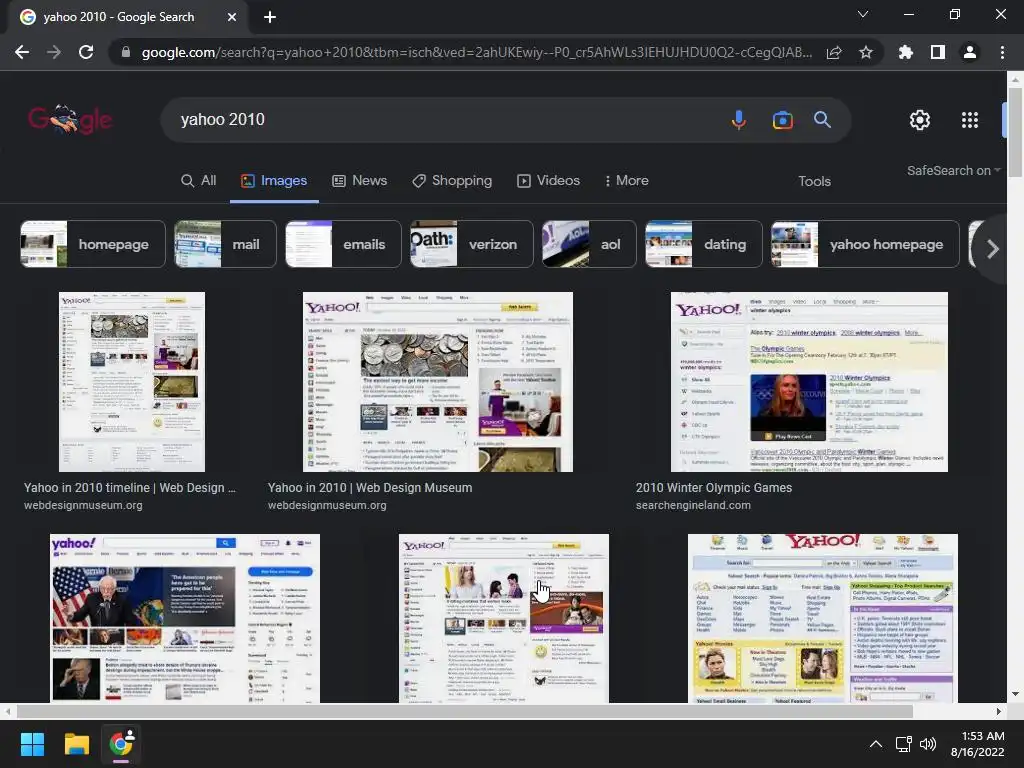
Task: Switch to the News tab
Action: click(x=359, y=181)
